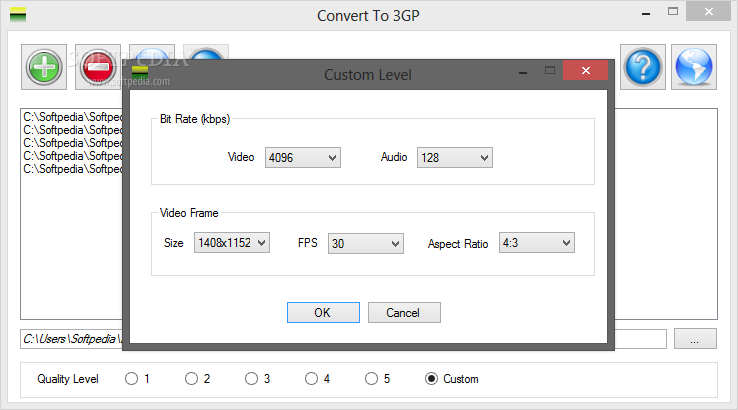Viewport: 738px width, 410px height.
Task: Select Quality Level 3 radio button
Action: pyautogui.click(x=251, y=378)
